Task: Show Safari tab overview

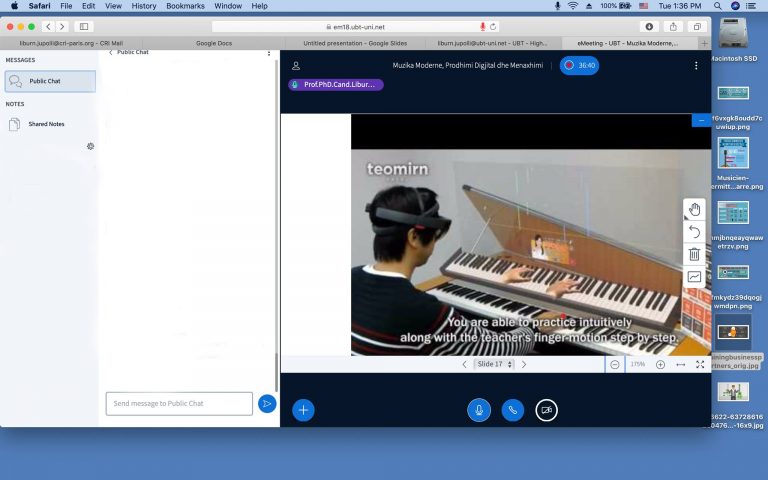Action: (x=696, y=26)
